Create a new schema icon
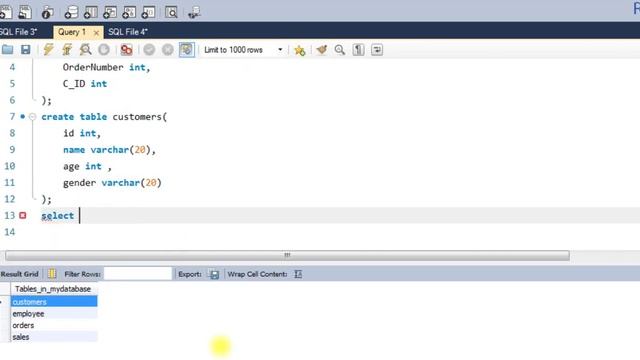This screenshot has width=640, height=360. pos(71,13)
